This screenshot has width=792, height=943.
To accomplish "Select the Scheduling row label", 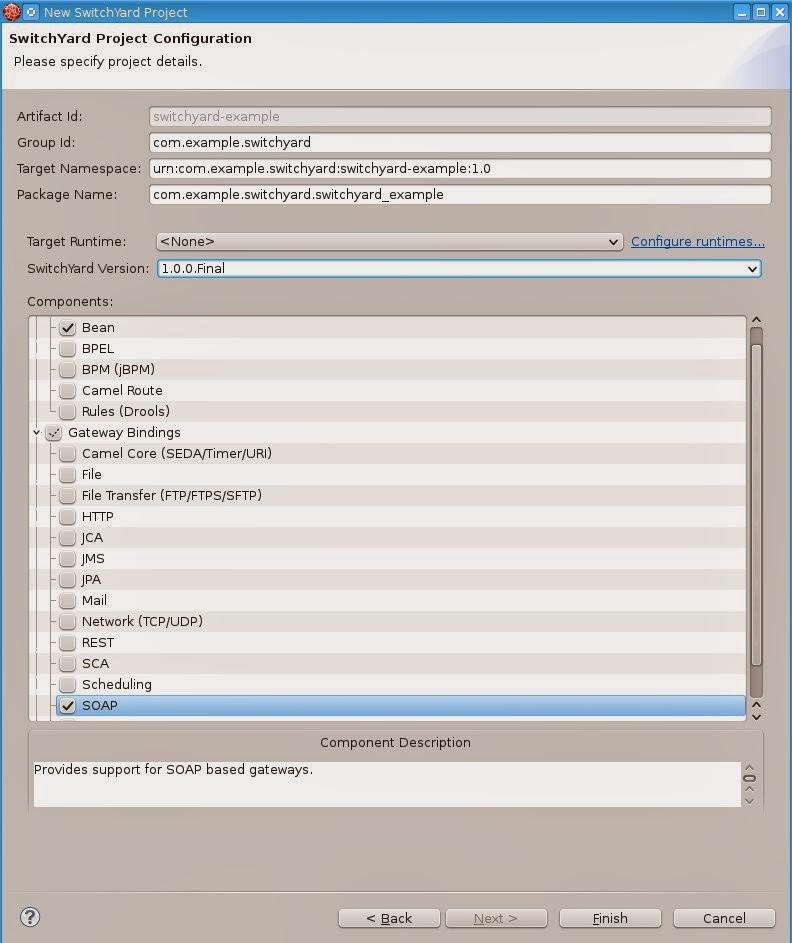I will tap(117, 684).
